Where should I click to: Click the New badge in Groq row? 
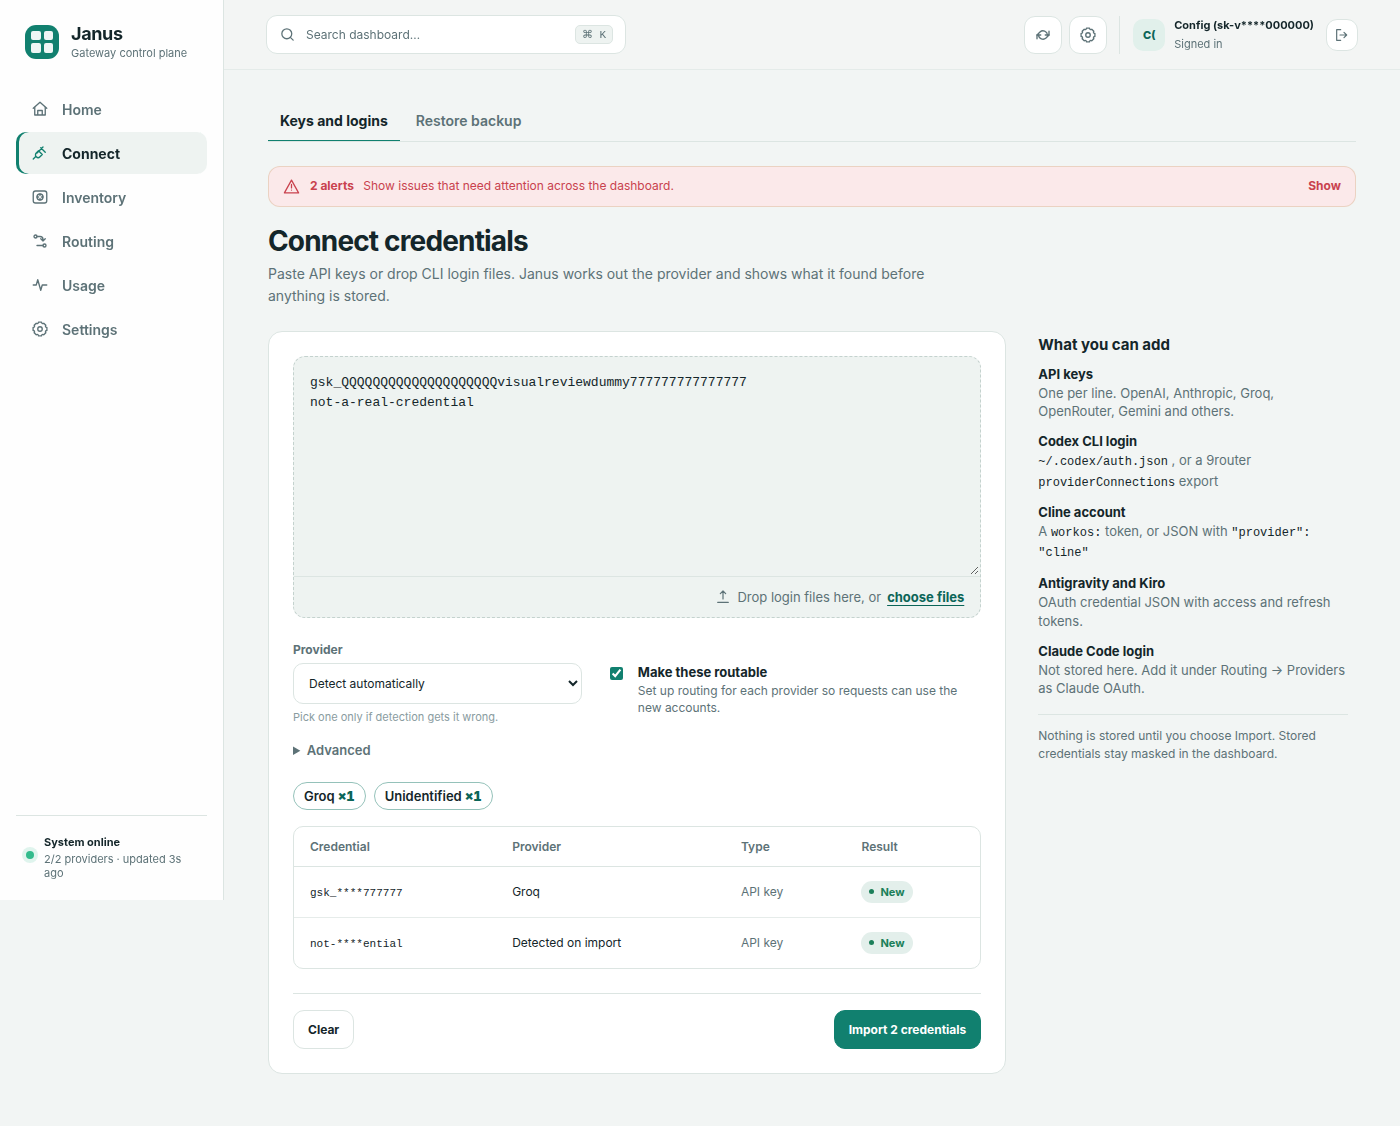coord(887,892)
